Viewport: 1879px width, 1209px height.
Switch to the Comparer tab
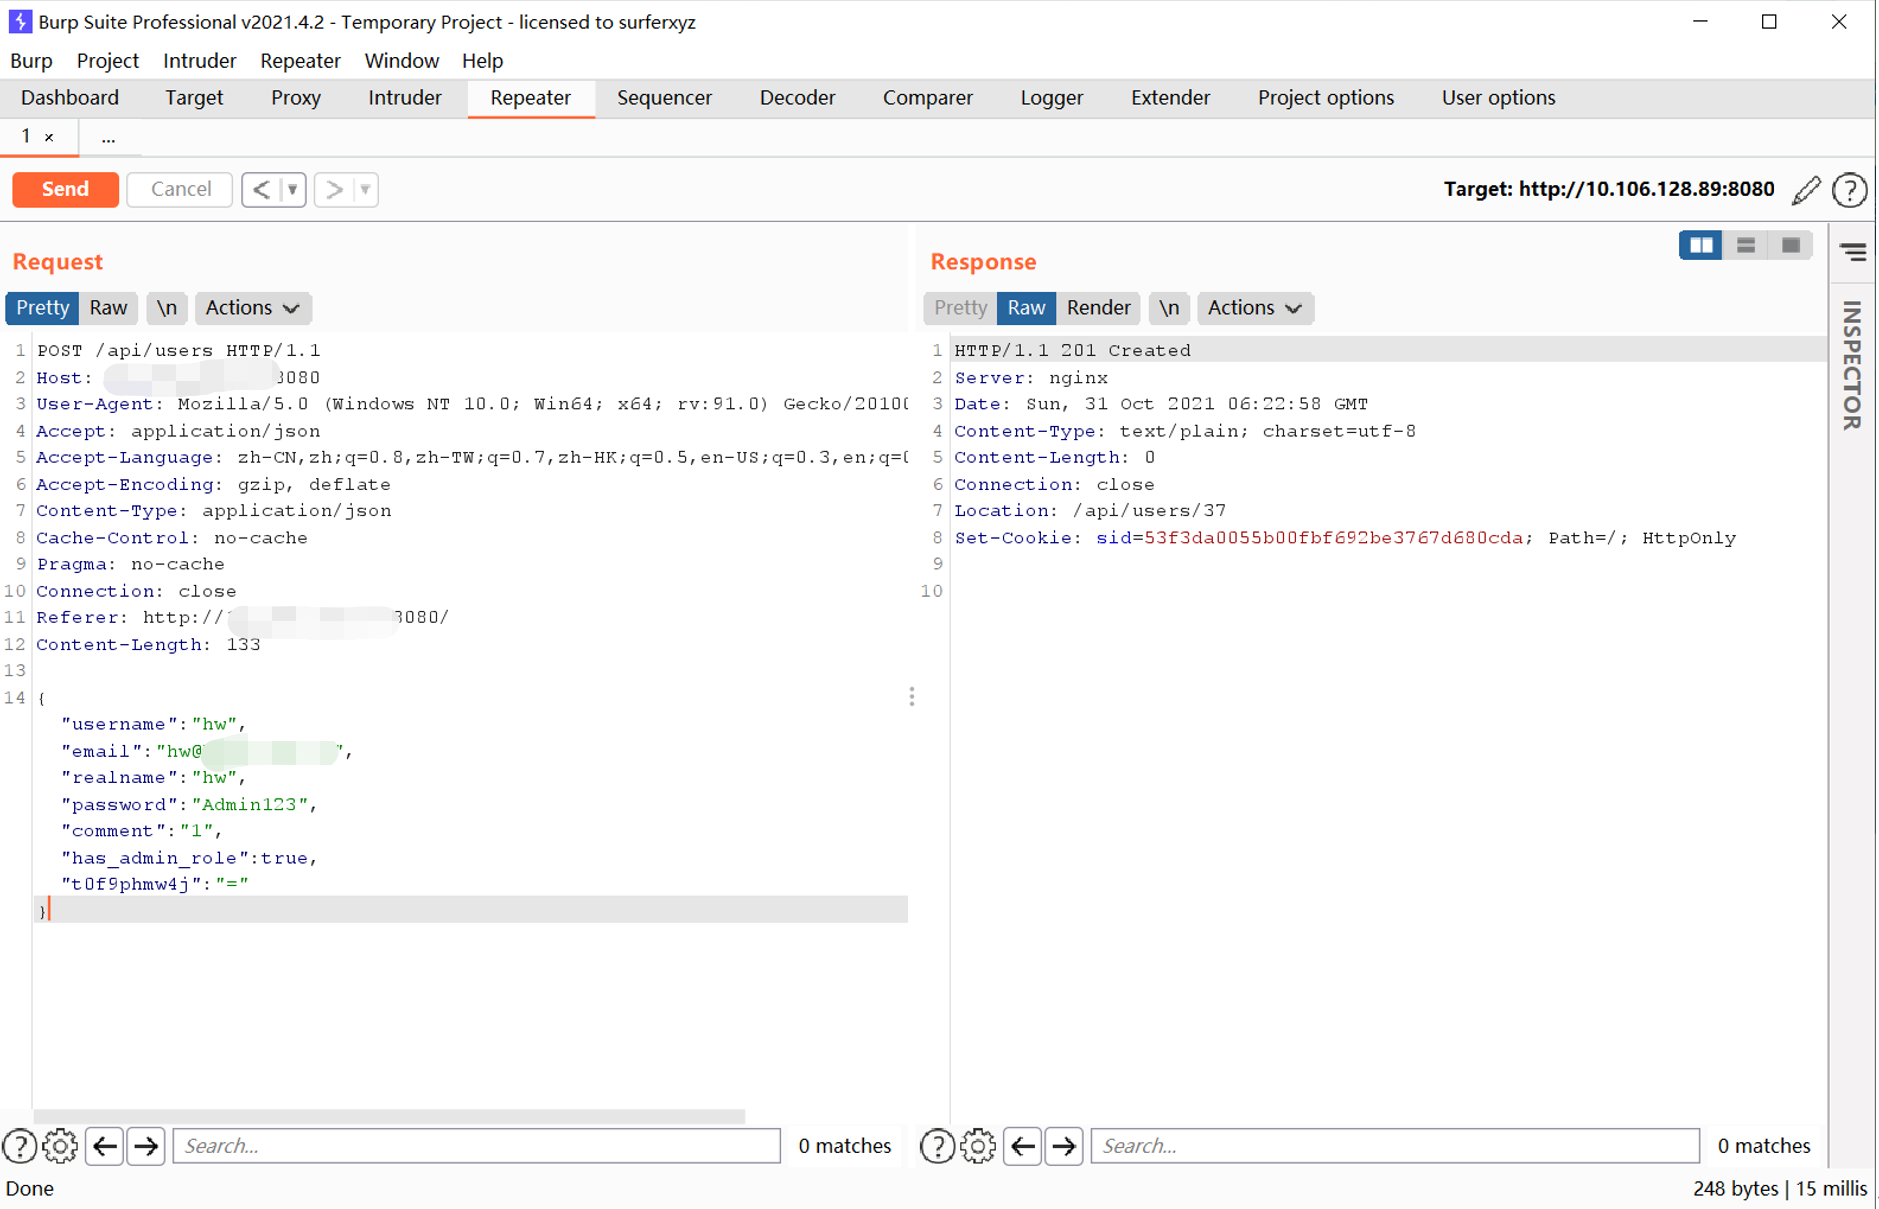pos(927,98)
